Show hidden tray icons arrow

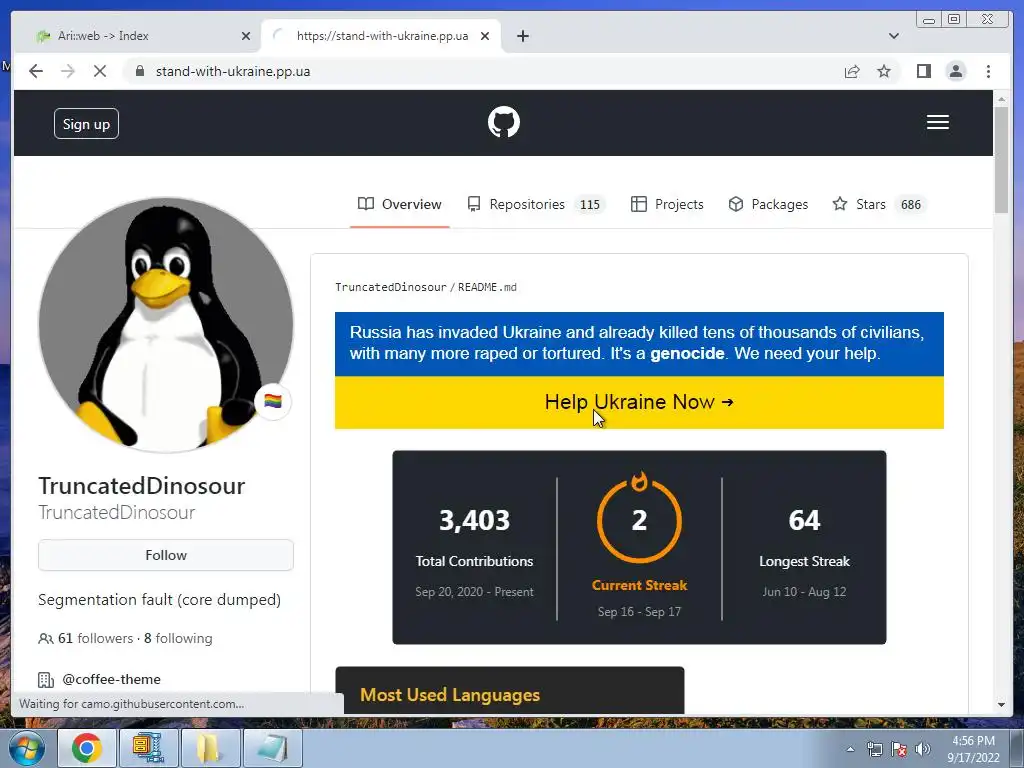pyautogui.click(x=850, y=749)
